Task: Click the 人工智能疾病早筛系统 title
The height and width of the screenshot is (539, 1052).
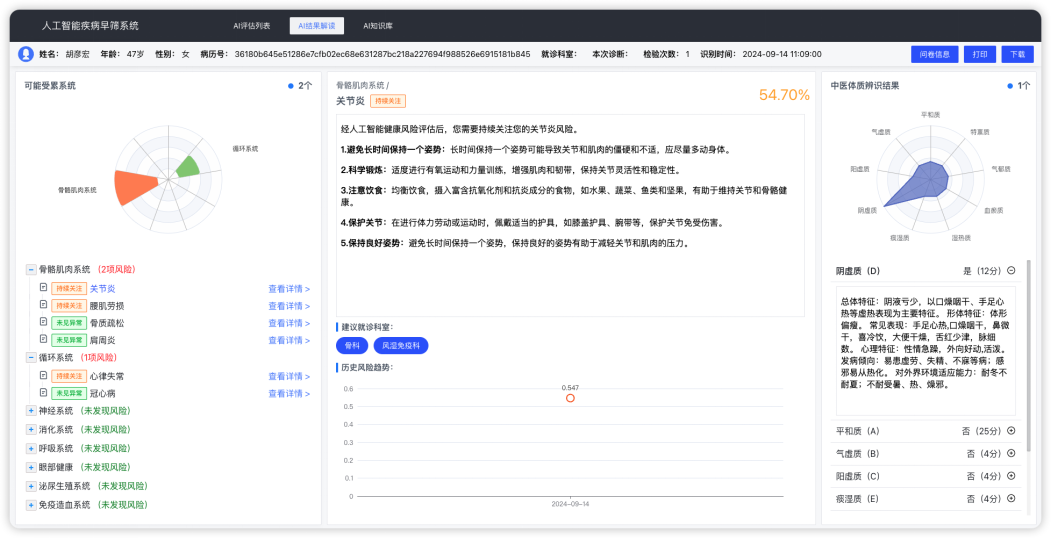Action: (x=91, y=26)
